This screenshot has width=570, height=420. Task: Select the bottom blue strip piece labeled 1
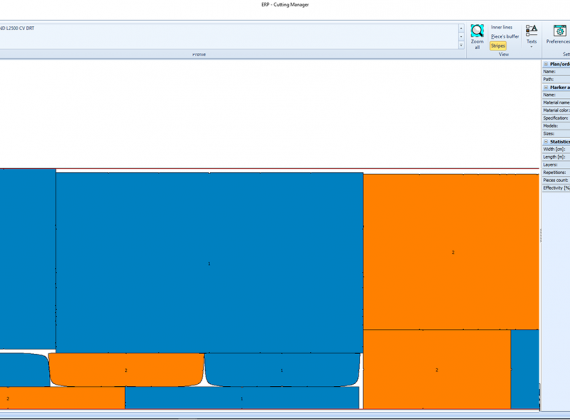point(242,398)
